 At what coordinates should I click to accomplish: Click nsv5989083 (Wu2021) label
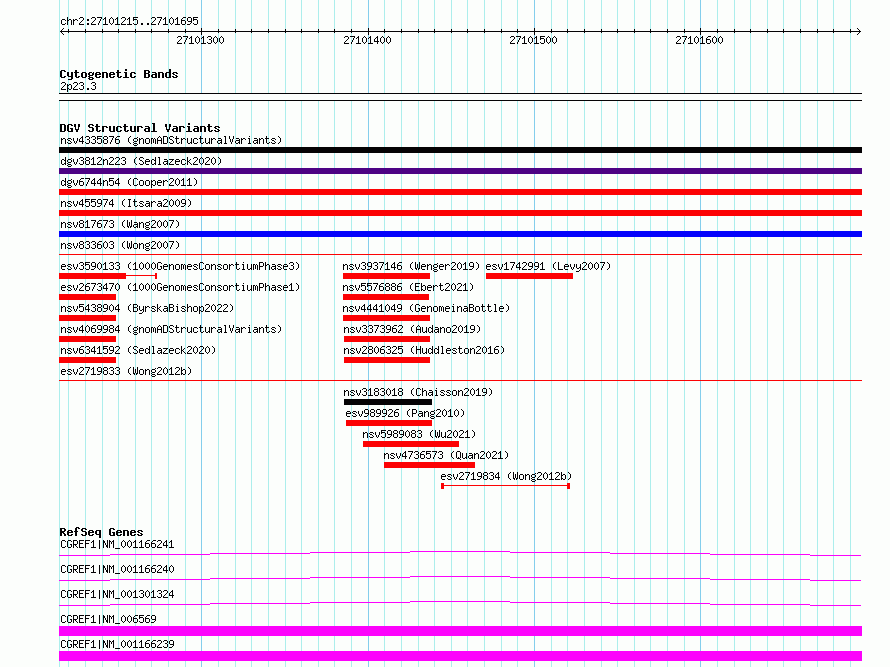click(419, 434)
